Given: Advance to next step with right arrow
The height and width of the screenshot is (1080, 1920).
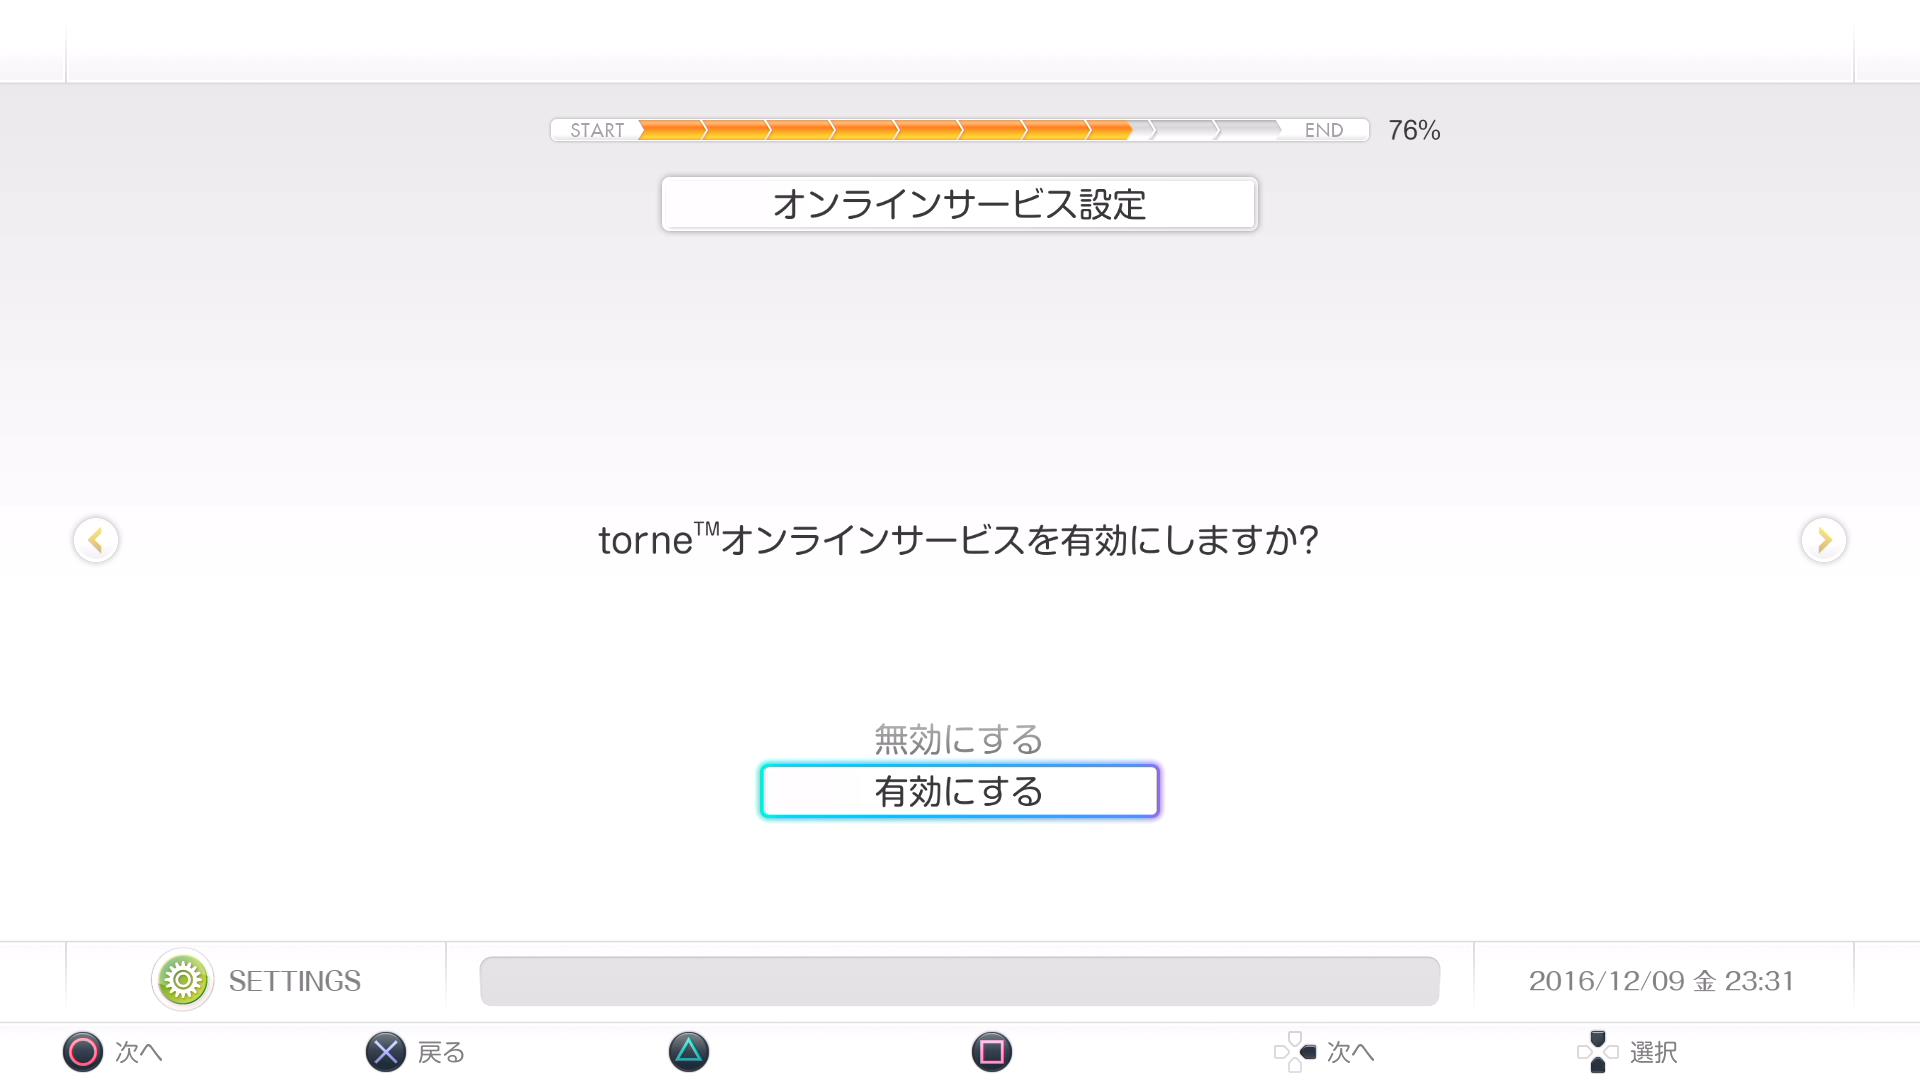Looking at the screenshot, I should click(1824, 540).
